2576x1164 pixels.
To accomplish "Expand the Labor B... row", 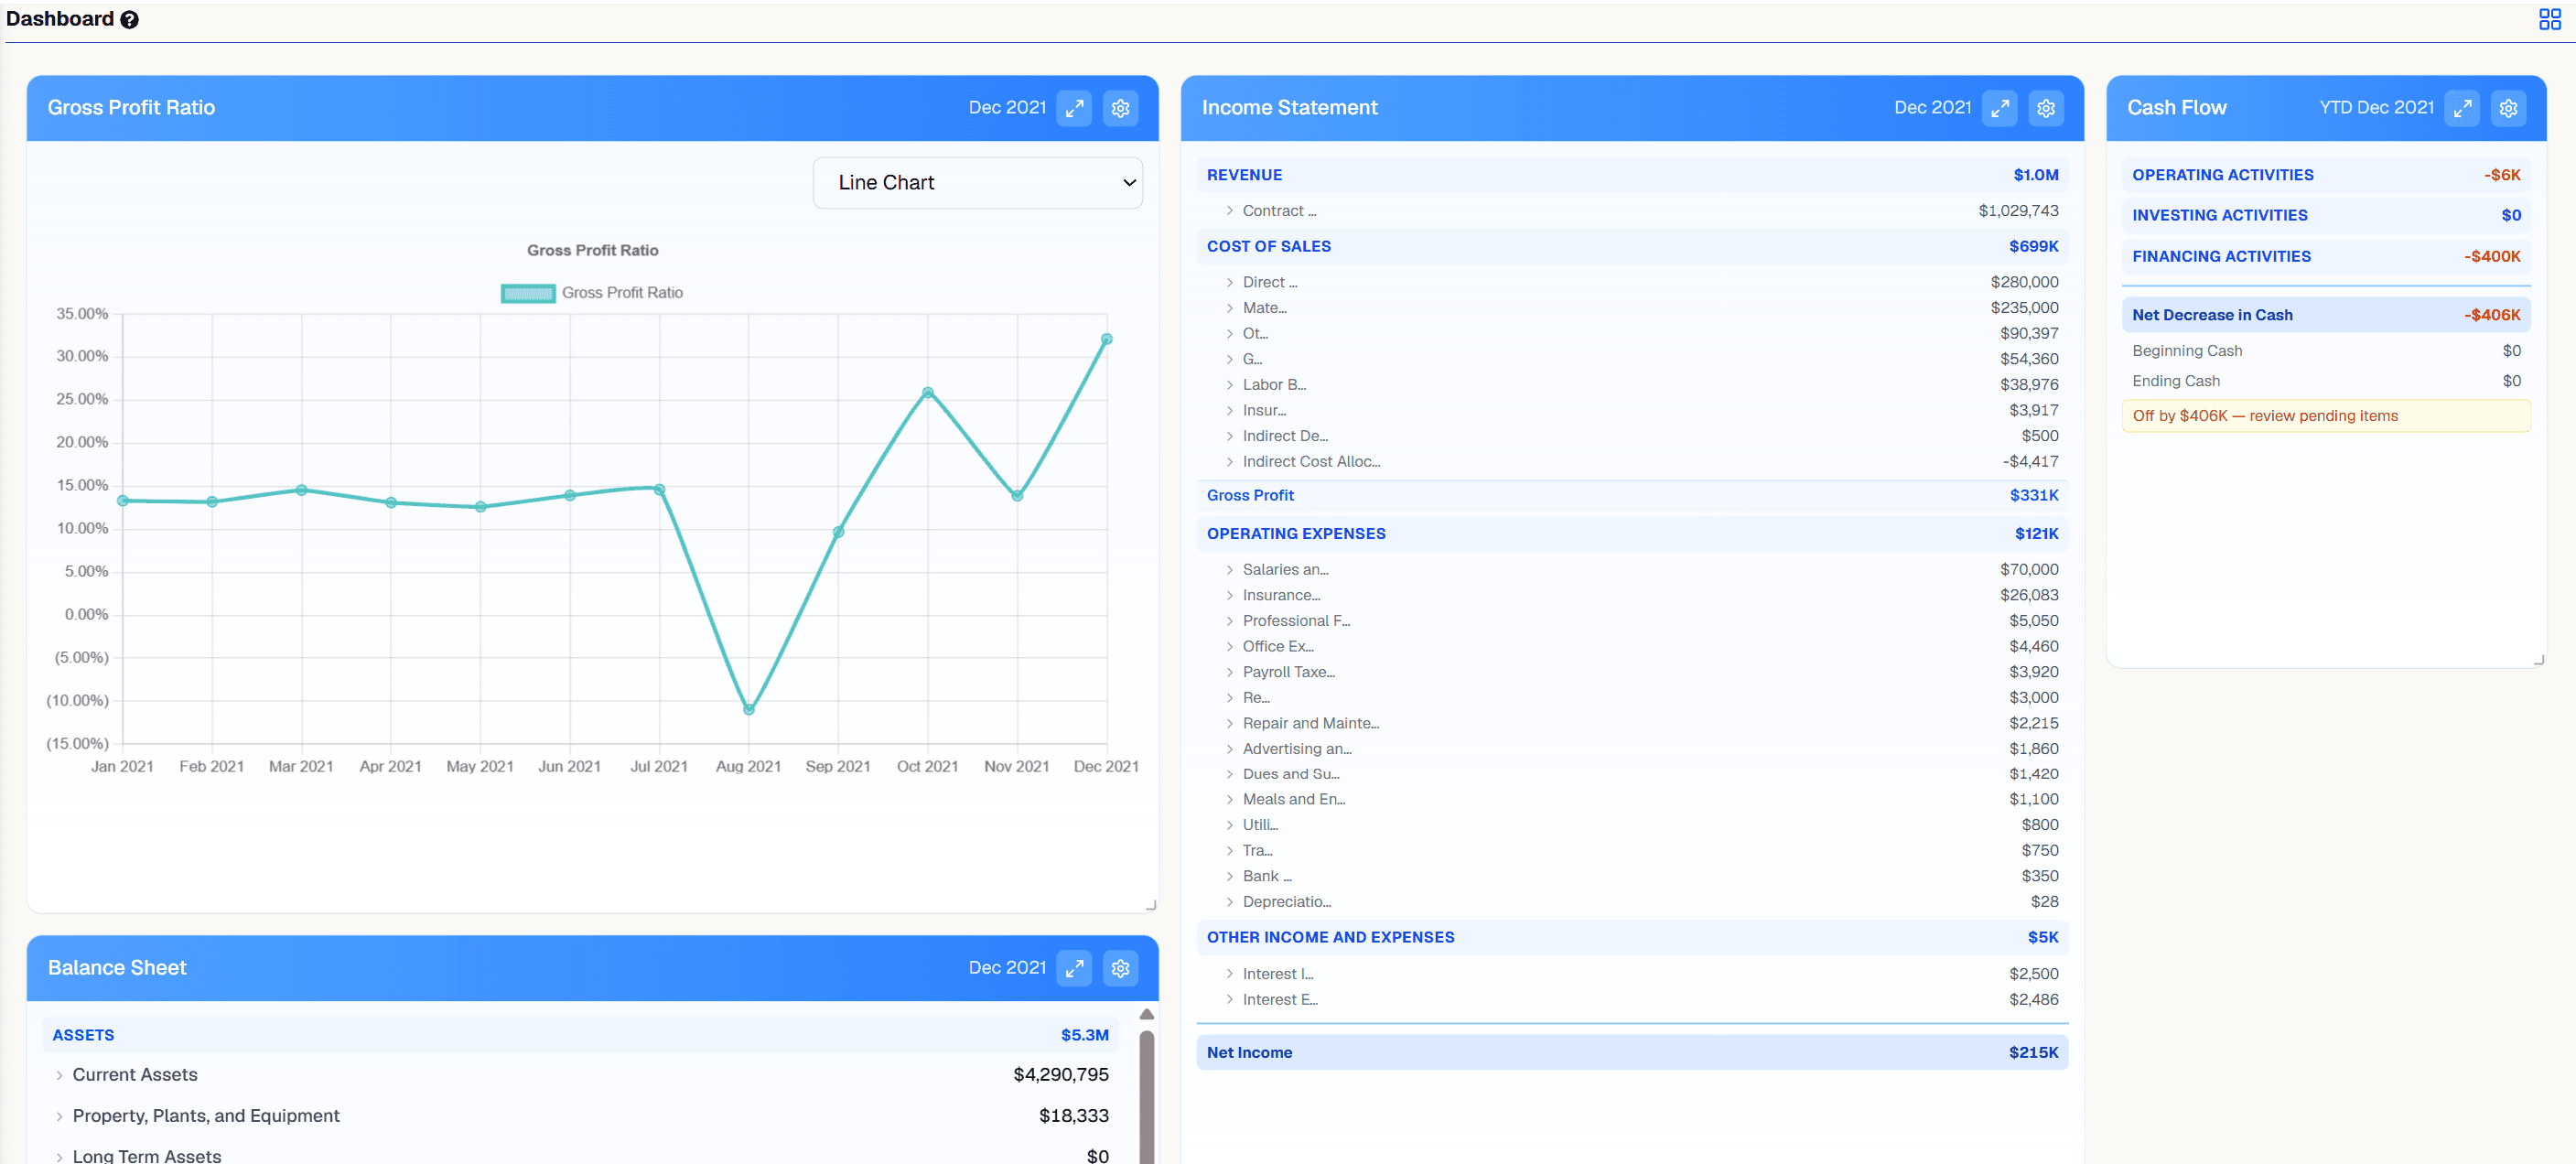I will coord(1229,385).
